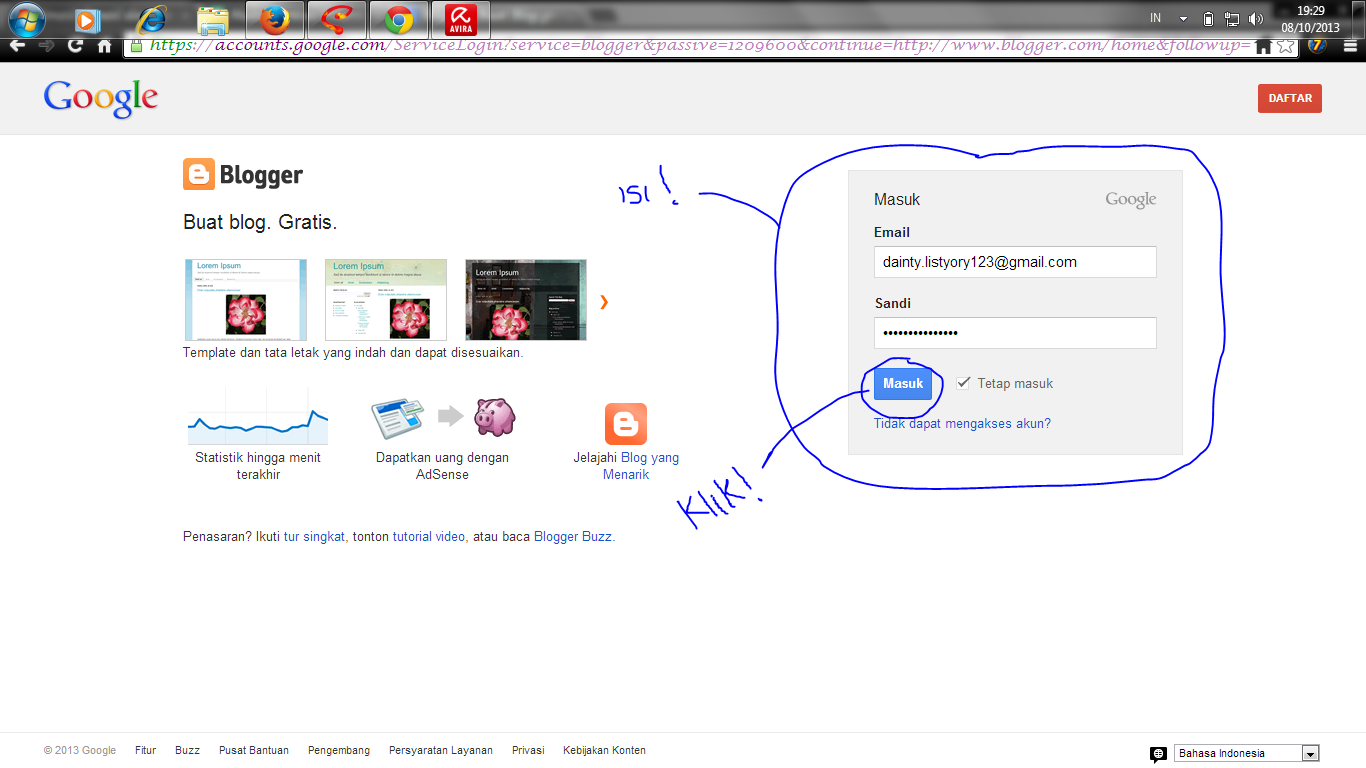Bookmark this page with the star icon
Viewport: 1366px width, 768px height.
[1286, 46]
